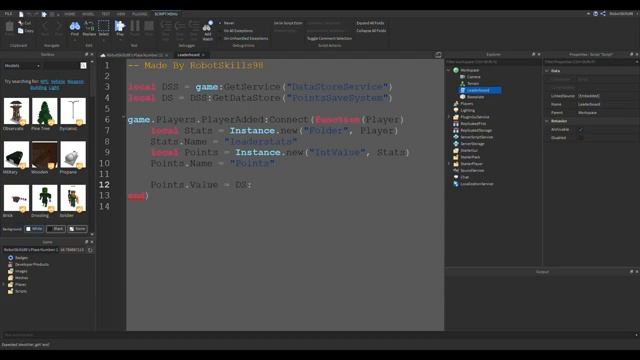Click the Name value Leaderboard in Properties
Screen dimensions: 640x360
pyautogui.click(x=589, y=104)
